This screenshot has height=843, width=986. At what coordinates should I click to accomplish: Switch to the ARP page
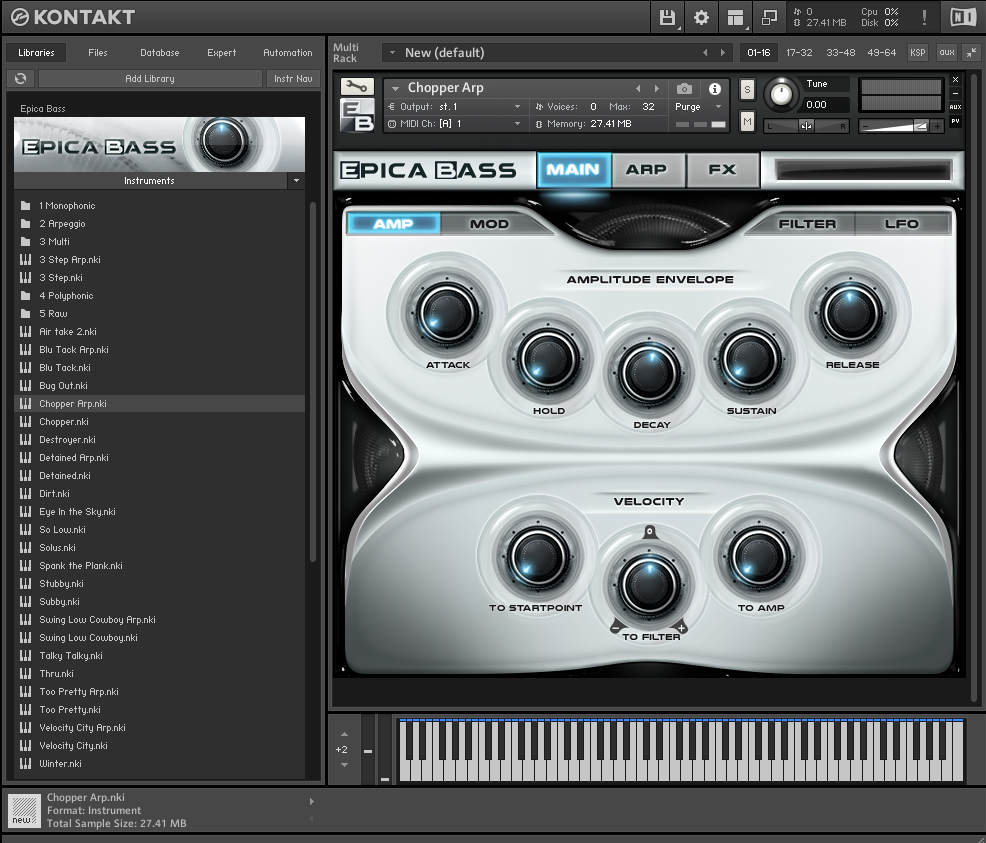646,170
